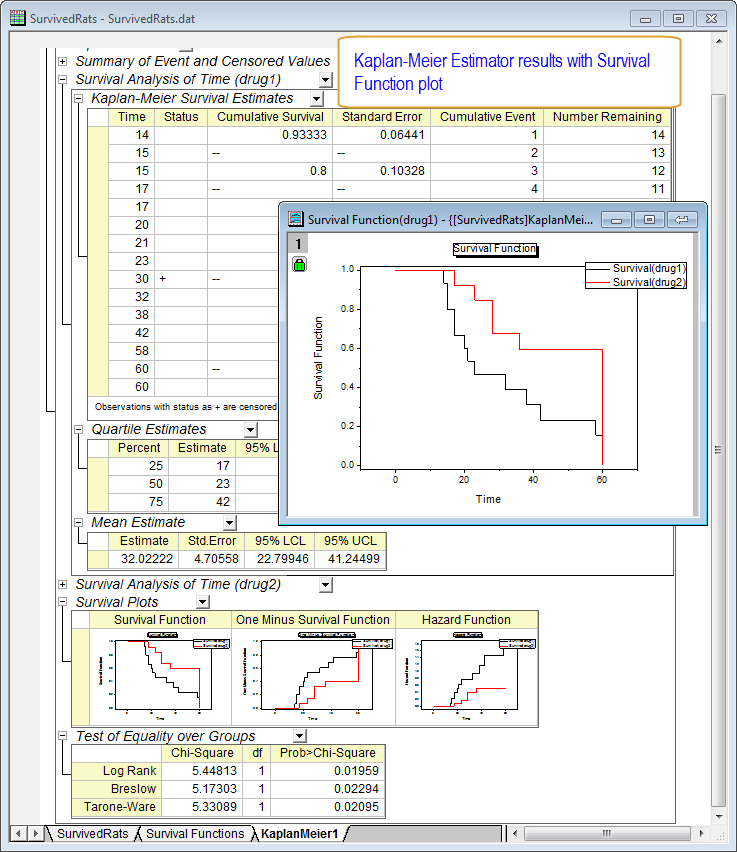Click the Time axis title in graph
This screenshot has width=737, height=852.
coord(488,499)
